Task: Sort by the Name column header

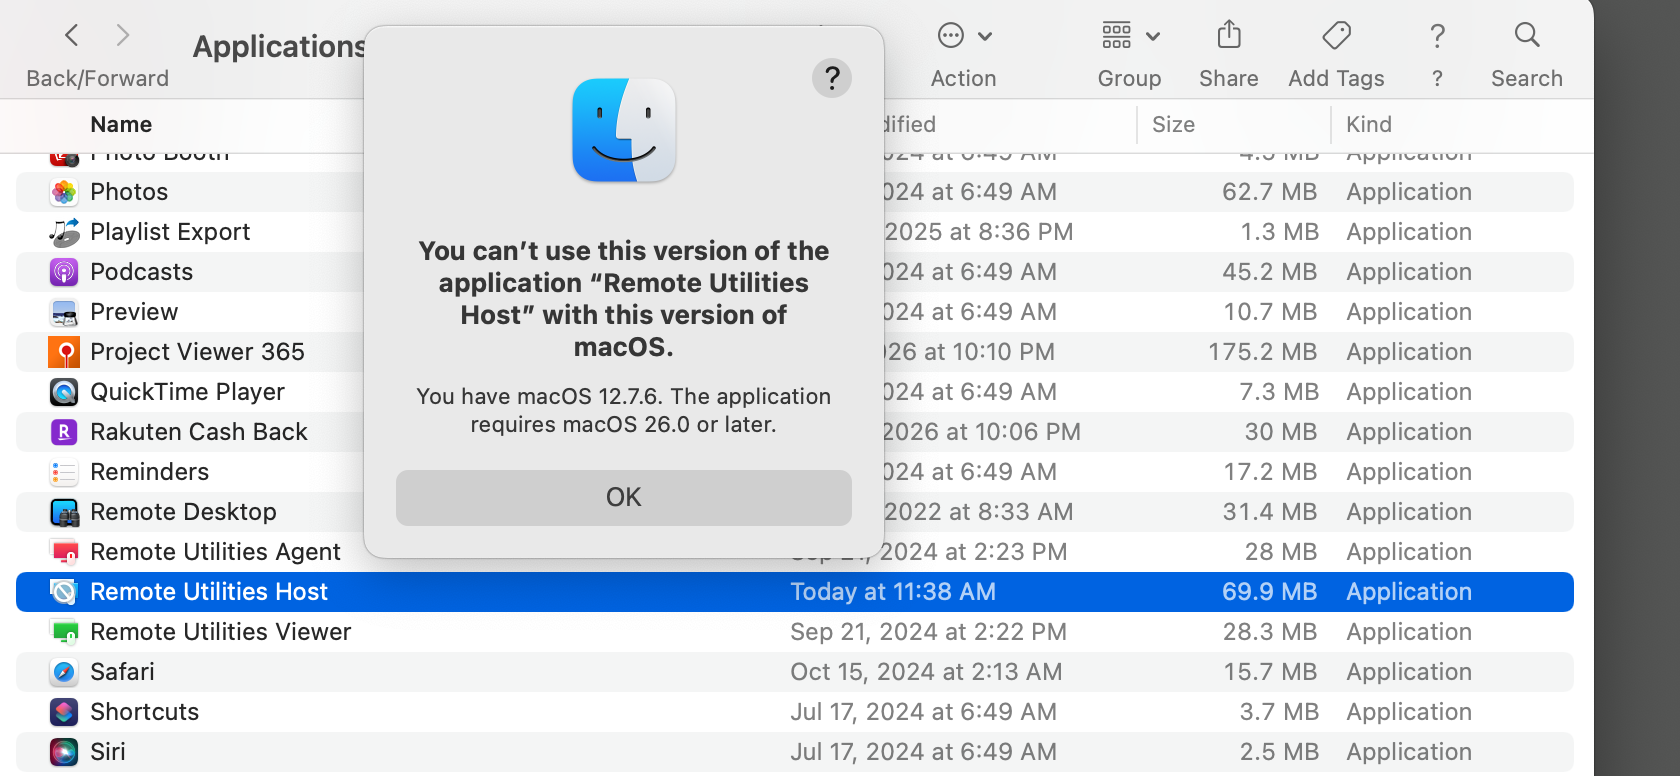Action: (x=121, y=124)
